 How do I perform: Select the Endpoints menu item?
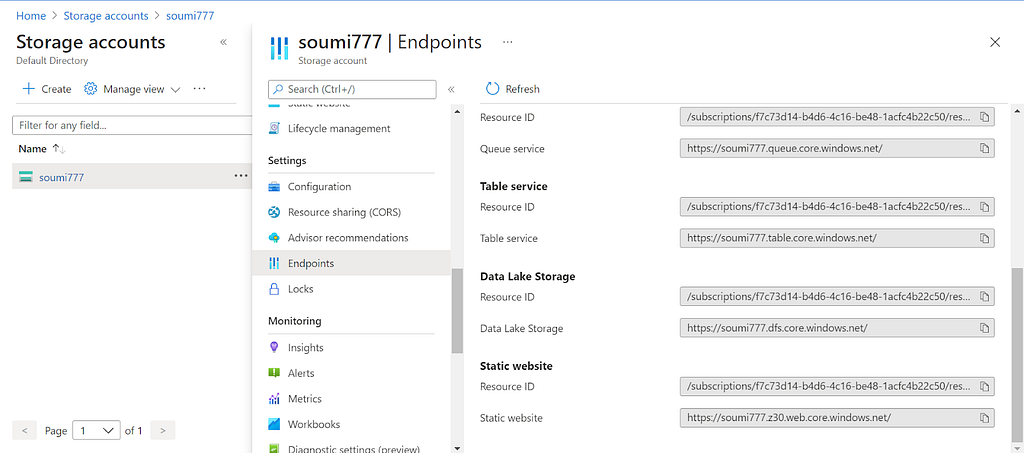coord(351,263)
